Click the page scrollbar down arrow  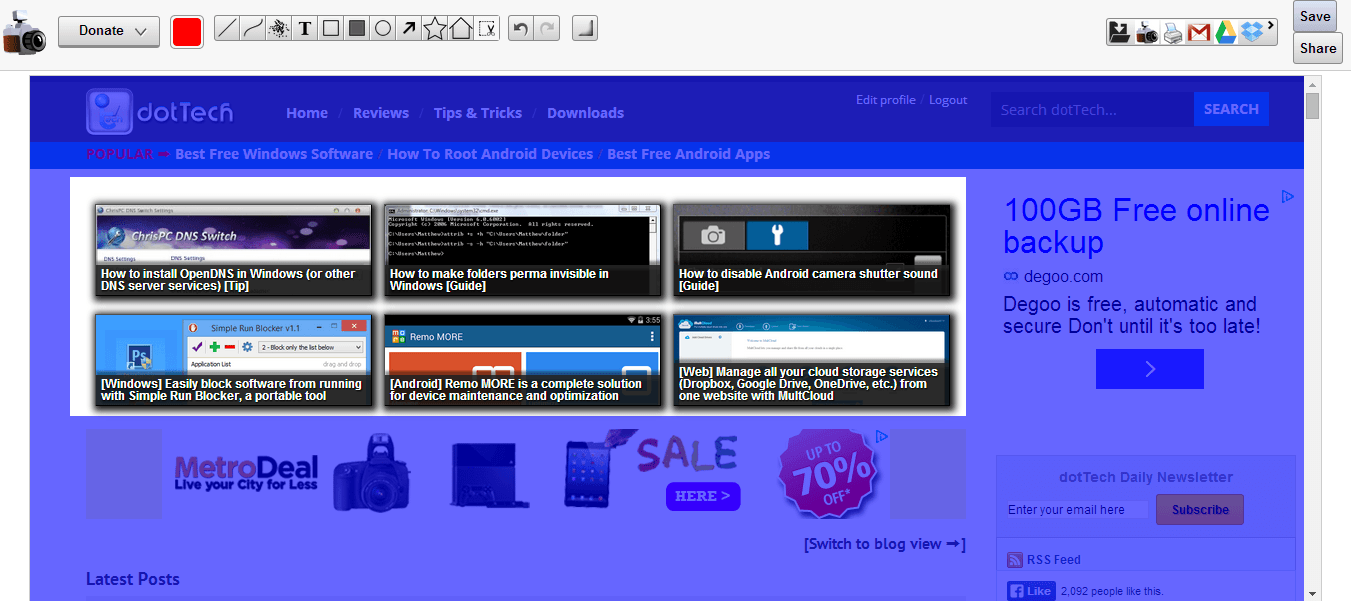pyautogui.click(x=1312, y=593)
